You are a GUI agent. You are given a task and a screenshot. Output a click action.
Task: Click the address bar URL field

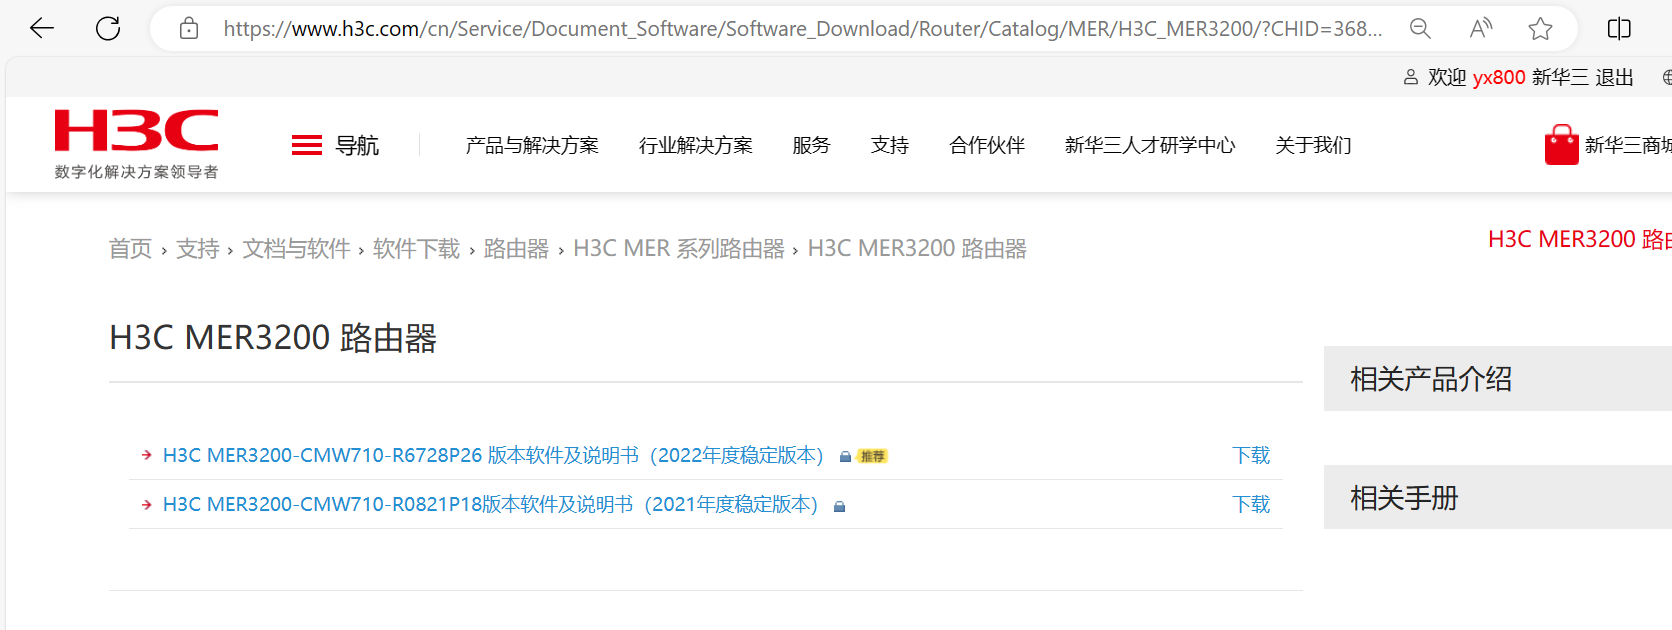[x=802, y=28]
